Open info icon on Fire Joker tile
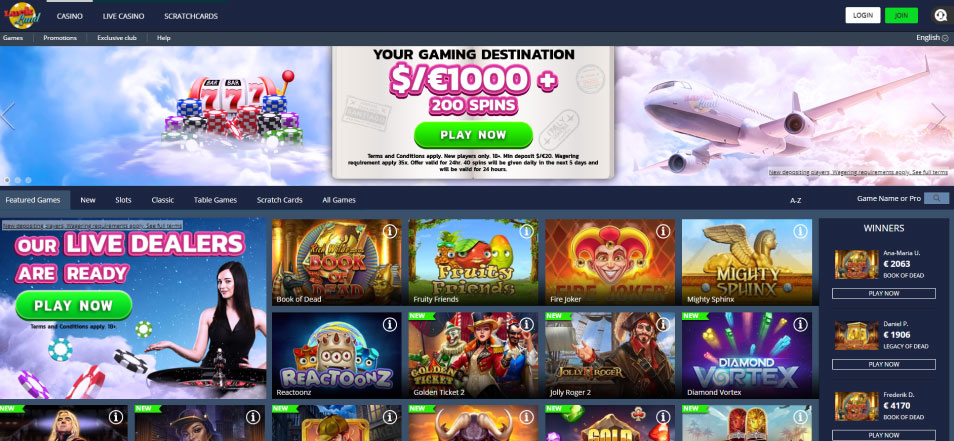This screenshot has height=441, width=954. coord(663,231)
